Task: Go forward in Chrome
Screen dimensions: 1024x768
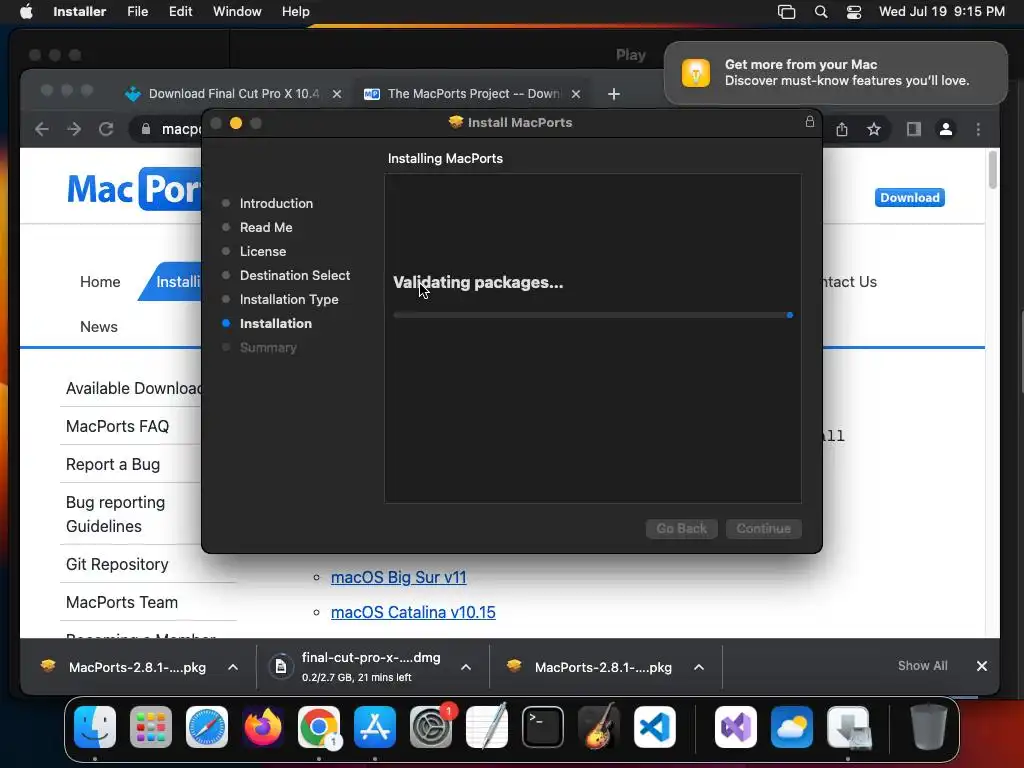Action: tap(74, 129)
